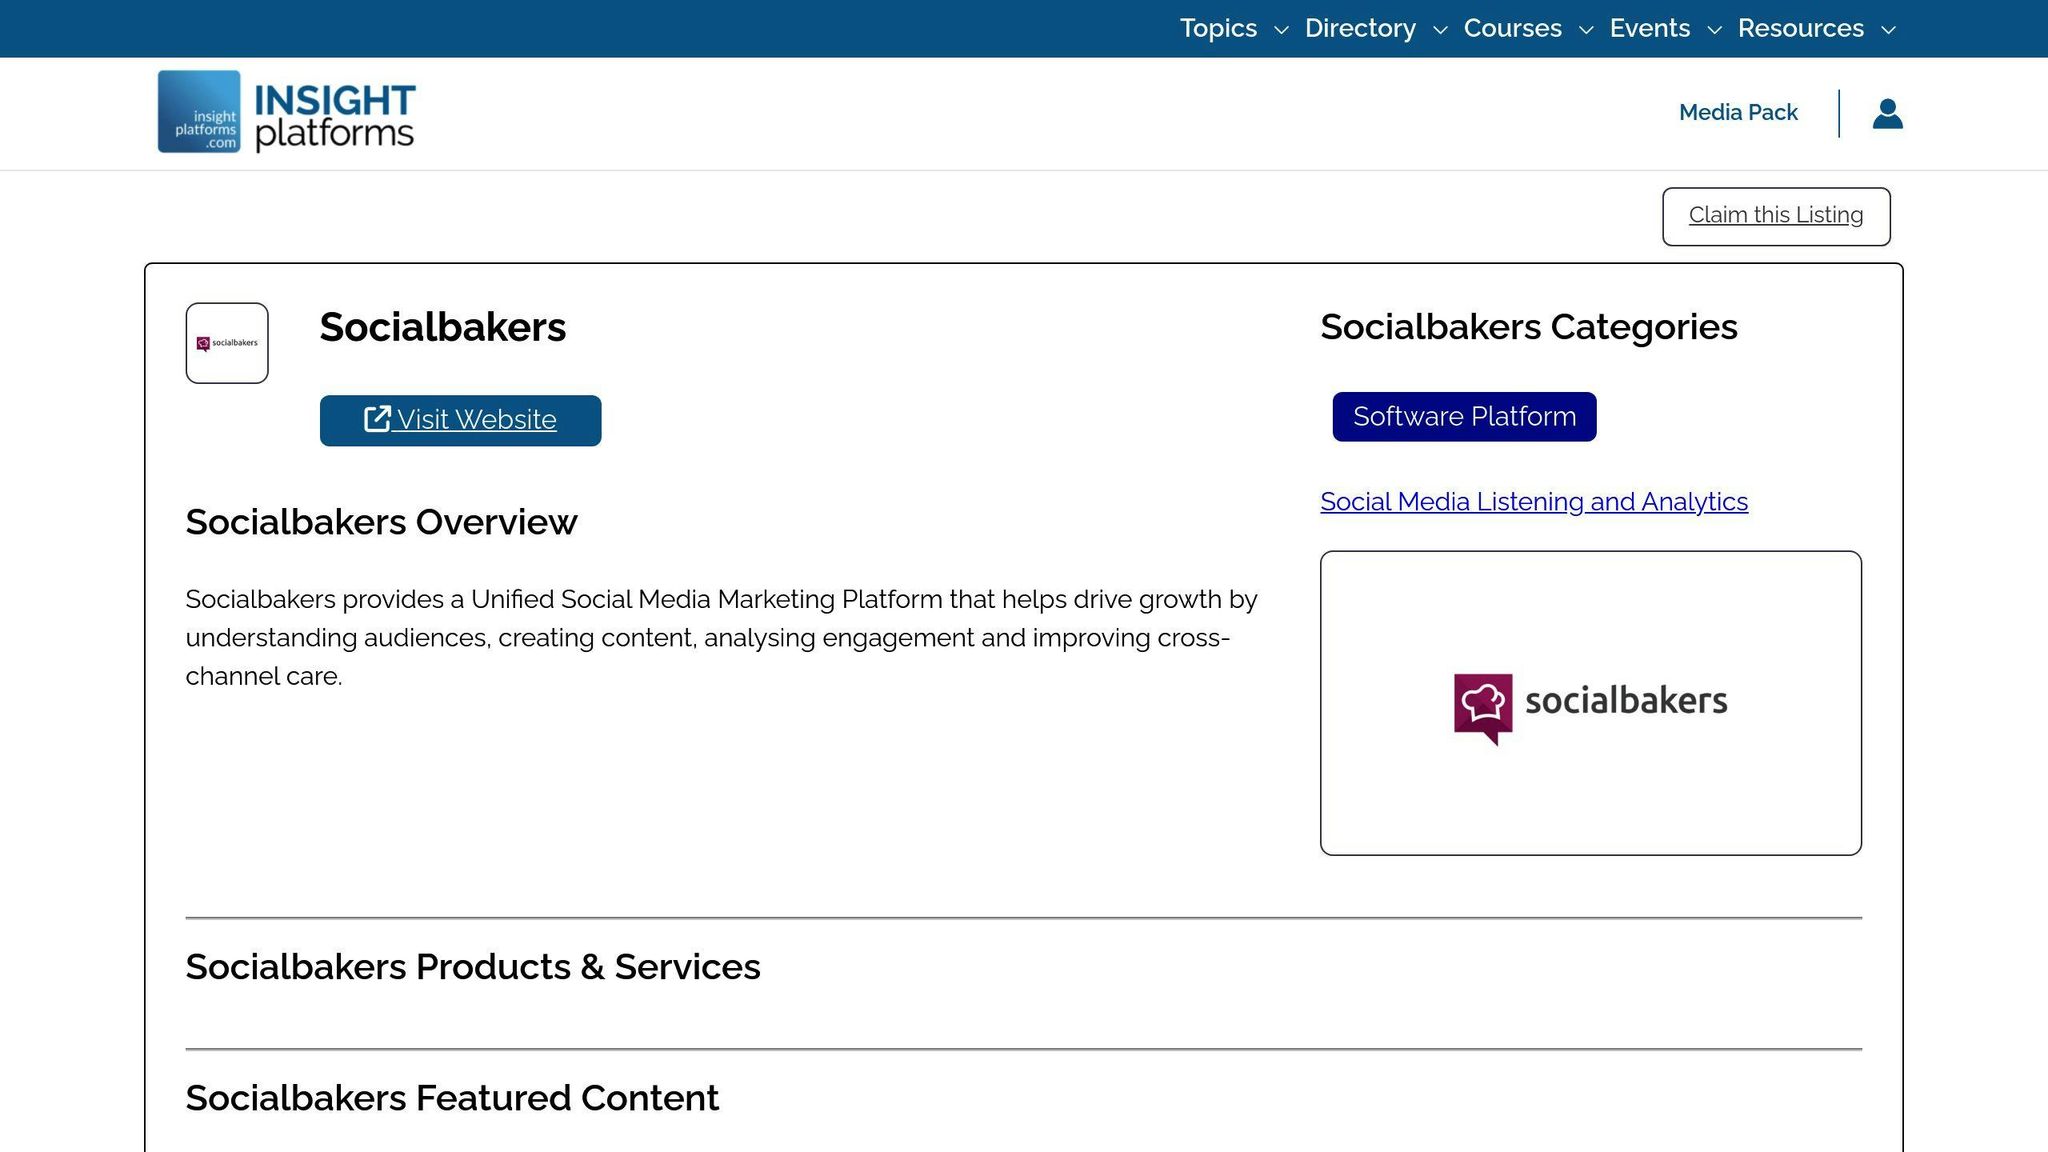Click the Visit Website button

click(x=459, y=420)
